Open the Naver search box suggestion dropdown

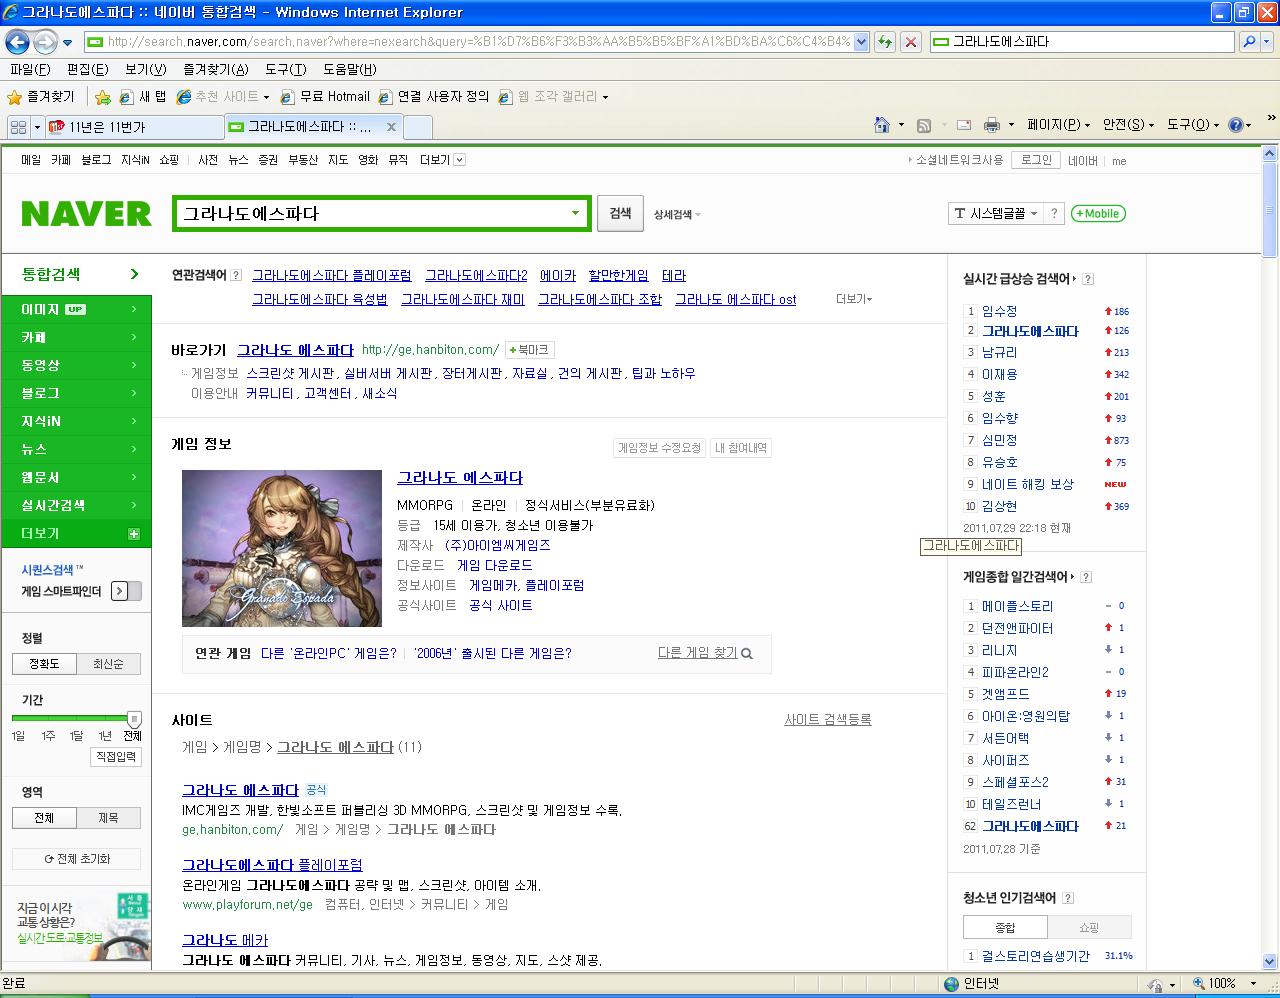[575, 213]
